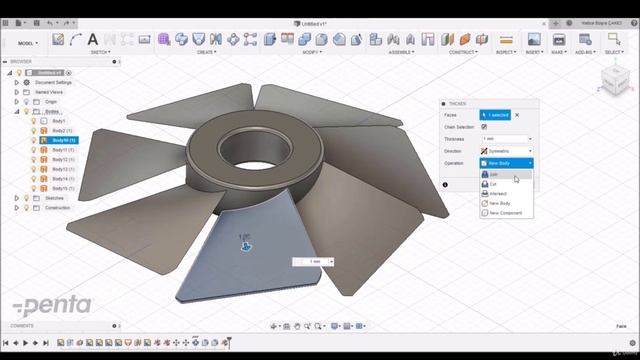Click the 3D Print icon in Make
The image size is (640, 360).
pyautogui.click(x=559, y=40)
